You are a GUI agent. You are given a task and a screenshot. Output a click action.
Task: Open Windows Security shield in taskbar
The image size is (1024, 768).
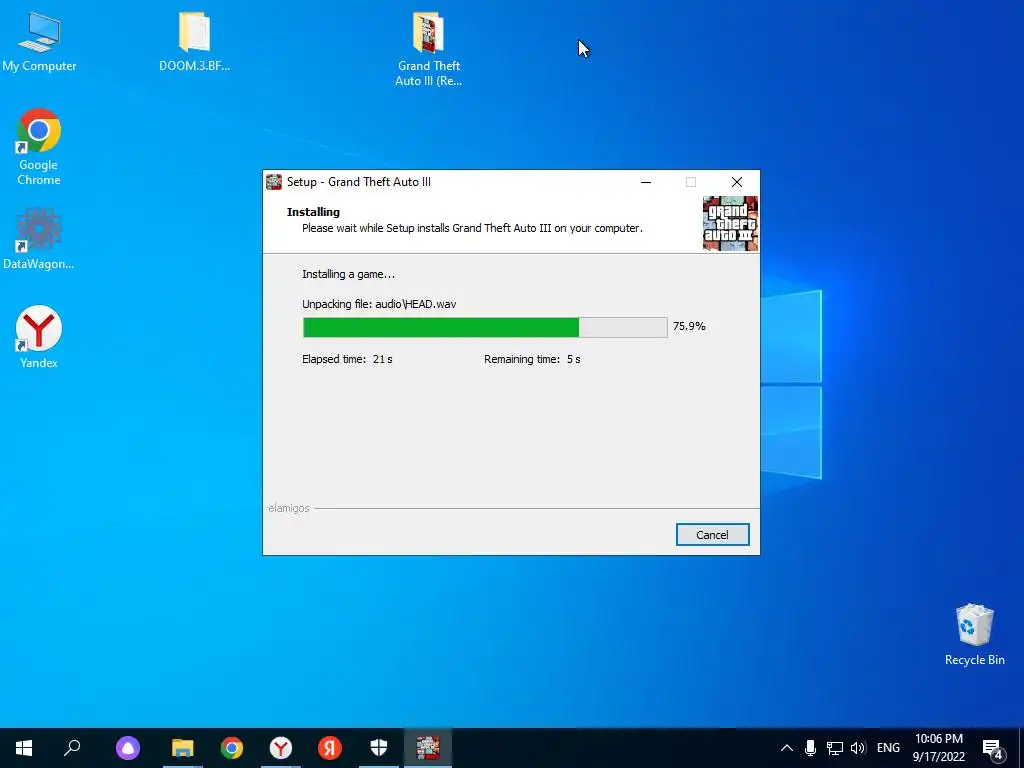pyautogui.click(x=379, y=748)
